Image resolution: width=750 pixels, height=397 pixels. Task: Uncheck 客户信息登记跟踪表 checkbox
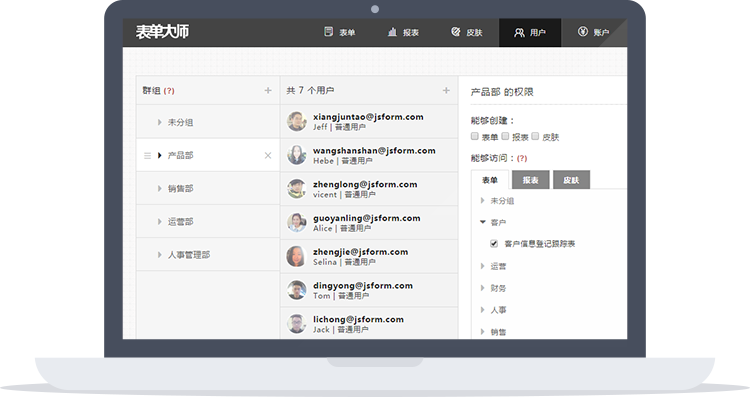pyautogui.click(x=494, y=244)
